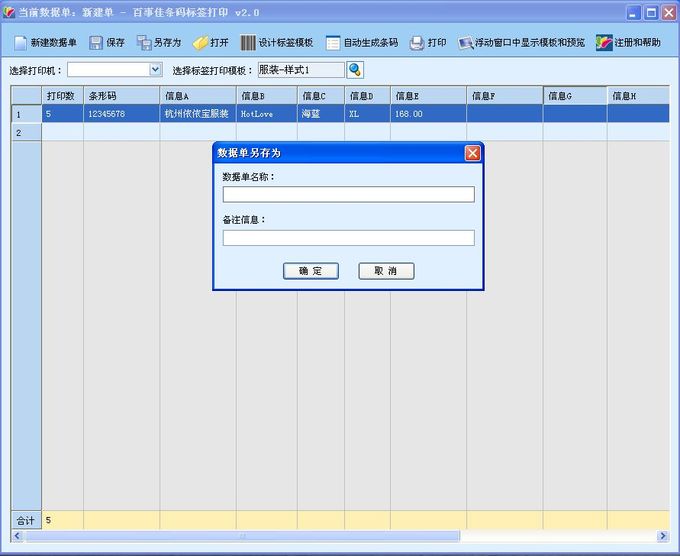
Task: Click the 备注信息 input field
Action: (348, 238)
